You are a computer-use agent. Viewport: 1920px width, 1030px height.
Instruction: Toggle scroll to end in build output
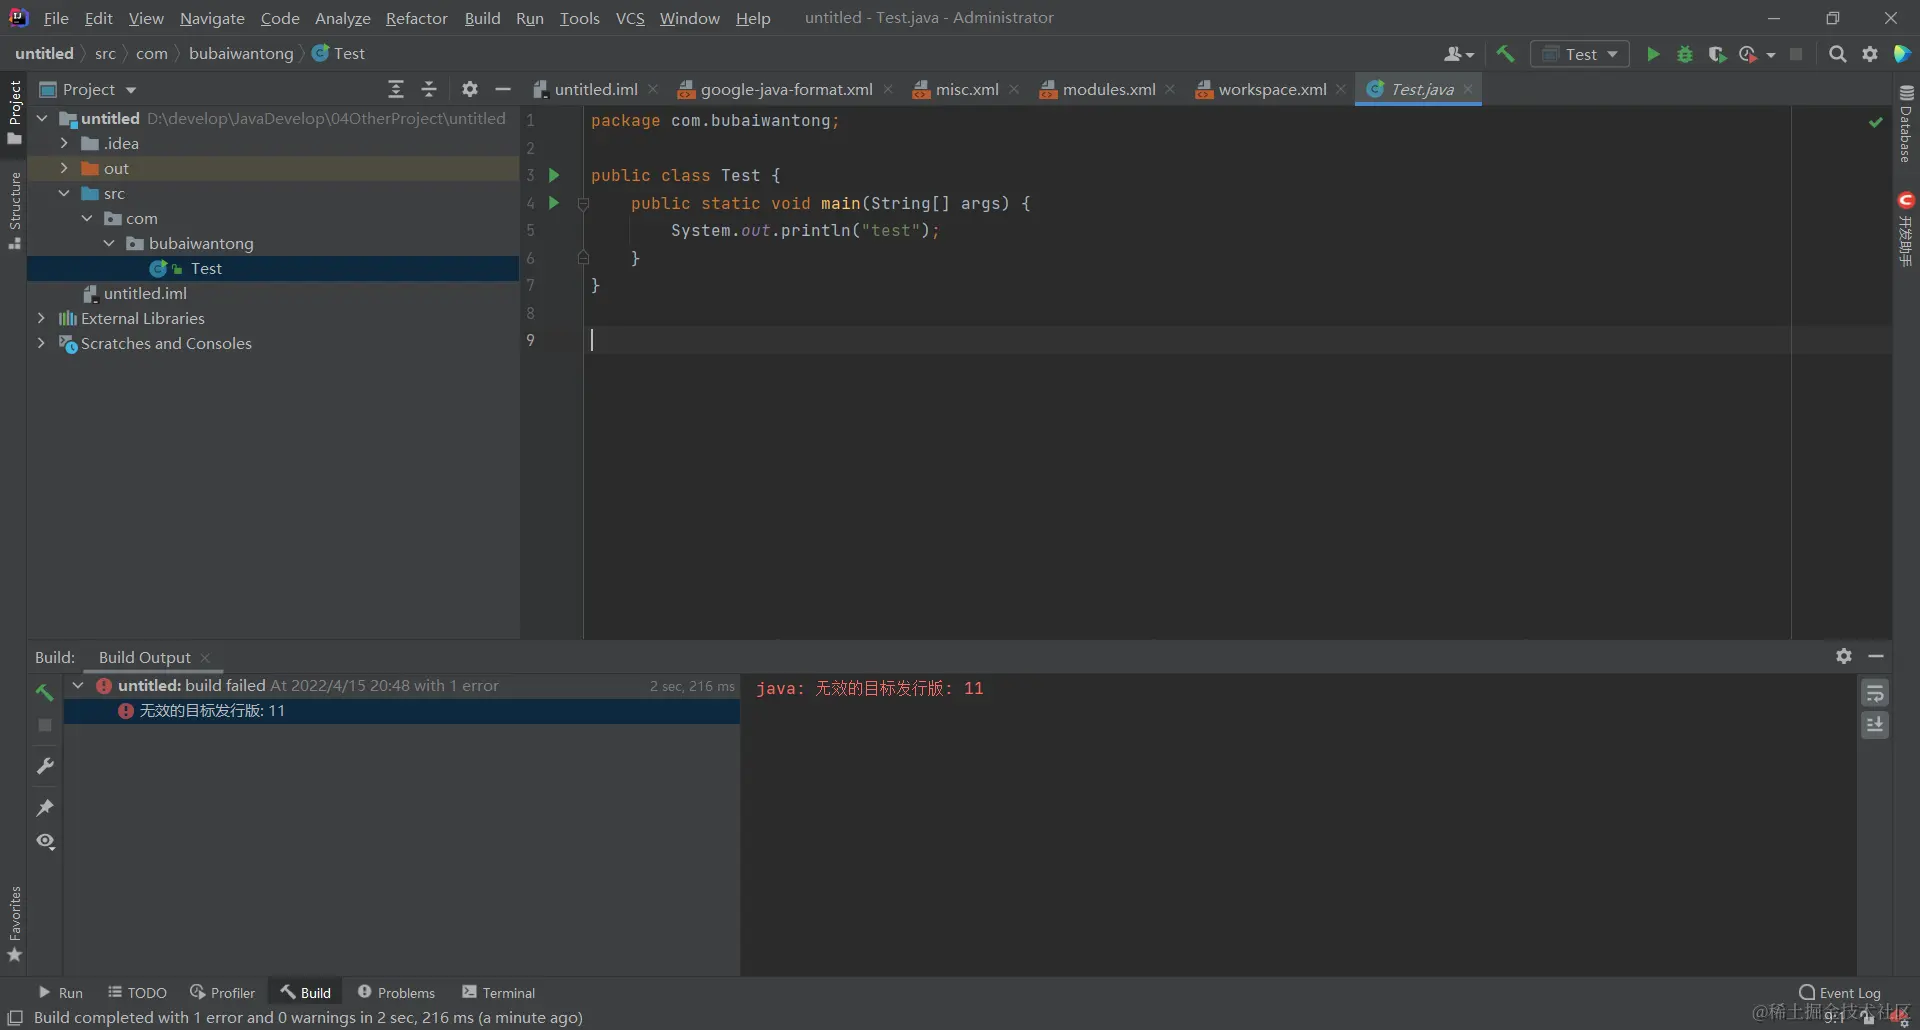[1875, 725]
